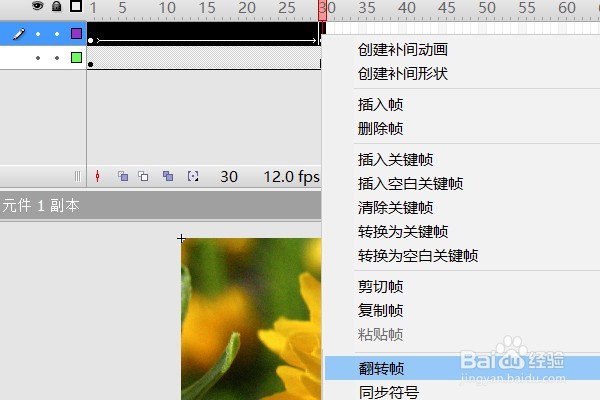Screen dimensions: 600x400
Task: Toggle lock dot of the green layer
Action: click(x=57, y=58)
